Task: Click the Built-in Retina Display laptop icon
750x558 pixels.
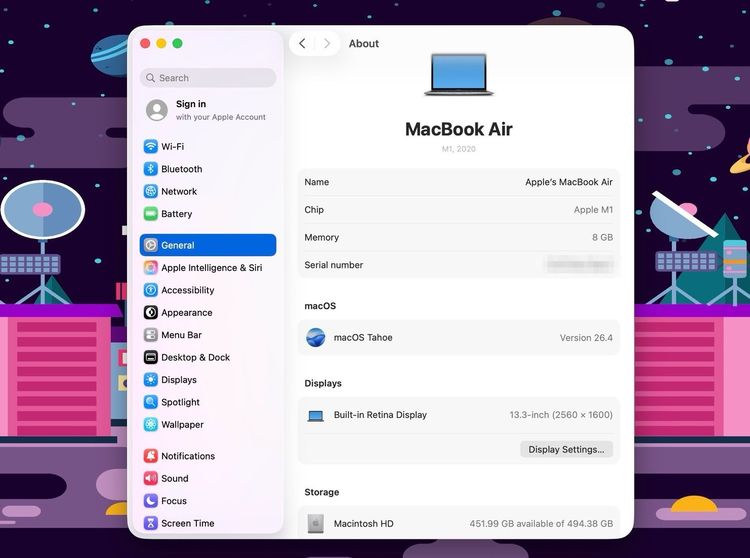Action: pyautogui.click(x=316, y=416)
